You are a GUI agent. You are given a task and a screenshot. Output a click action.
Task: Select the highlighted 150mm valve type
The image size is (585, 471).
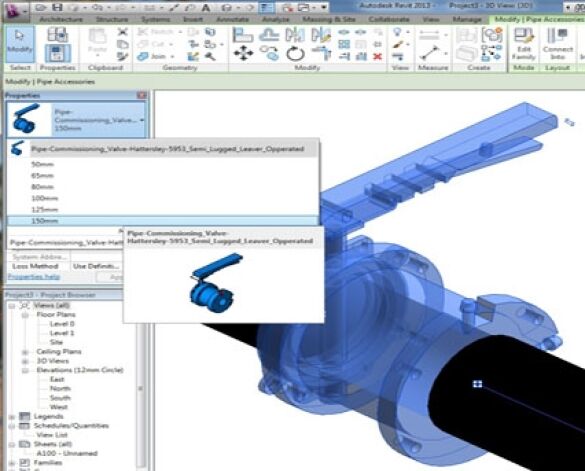(163, 221)
